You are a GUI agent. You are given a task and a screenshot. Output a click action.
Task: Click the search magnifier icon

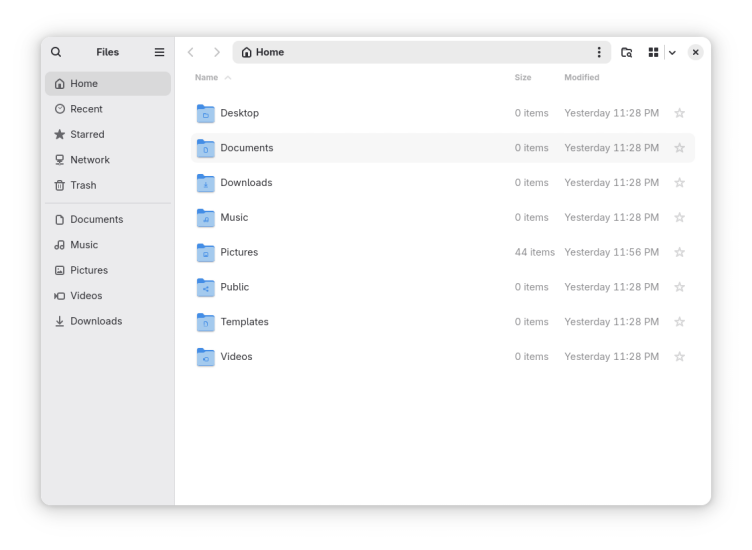click(56, 52)
